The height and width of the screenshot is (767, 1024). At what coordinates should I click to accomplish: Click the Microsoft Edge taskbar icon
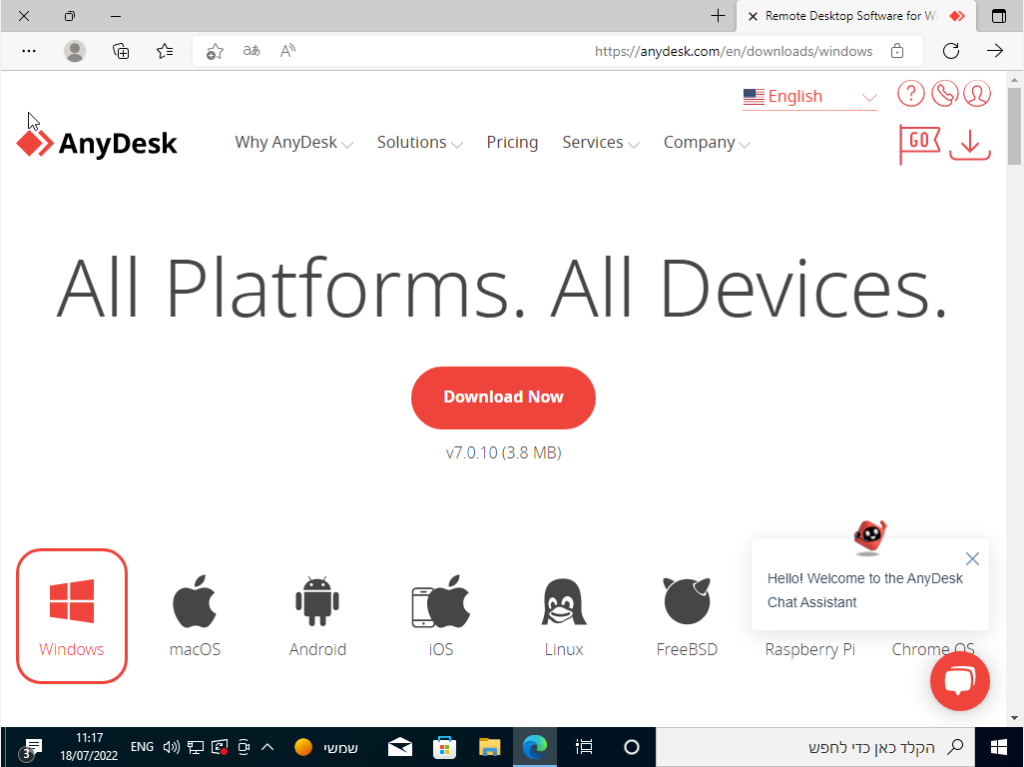pyautogui.click(x=535, y=747)
